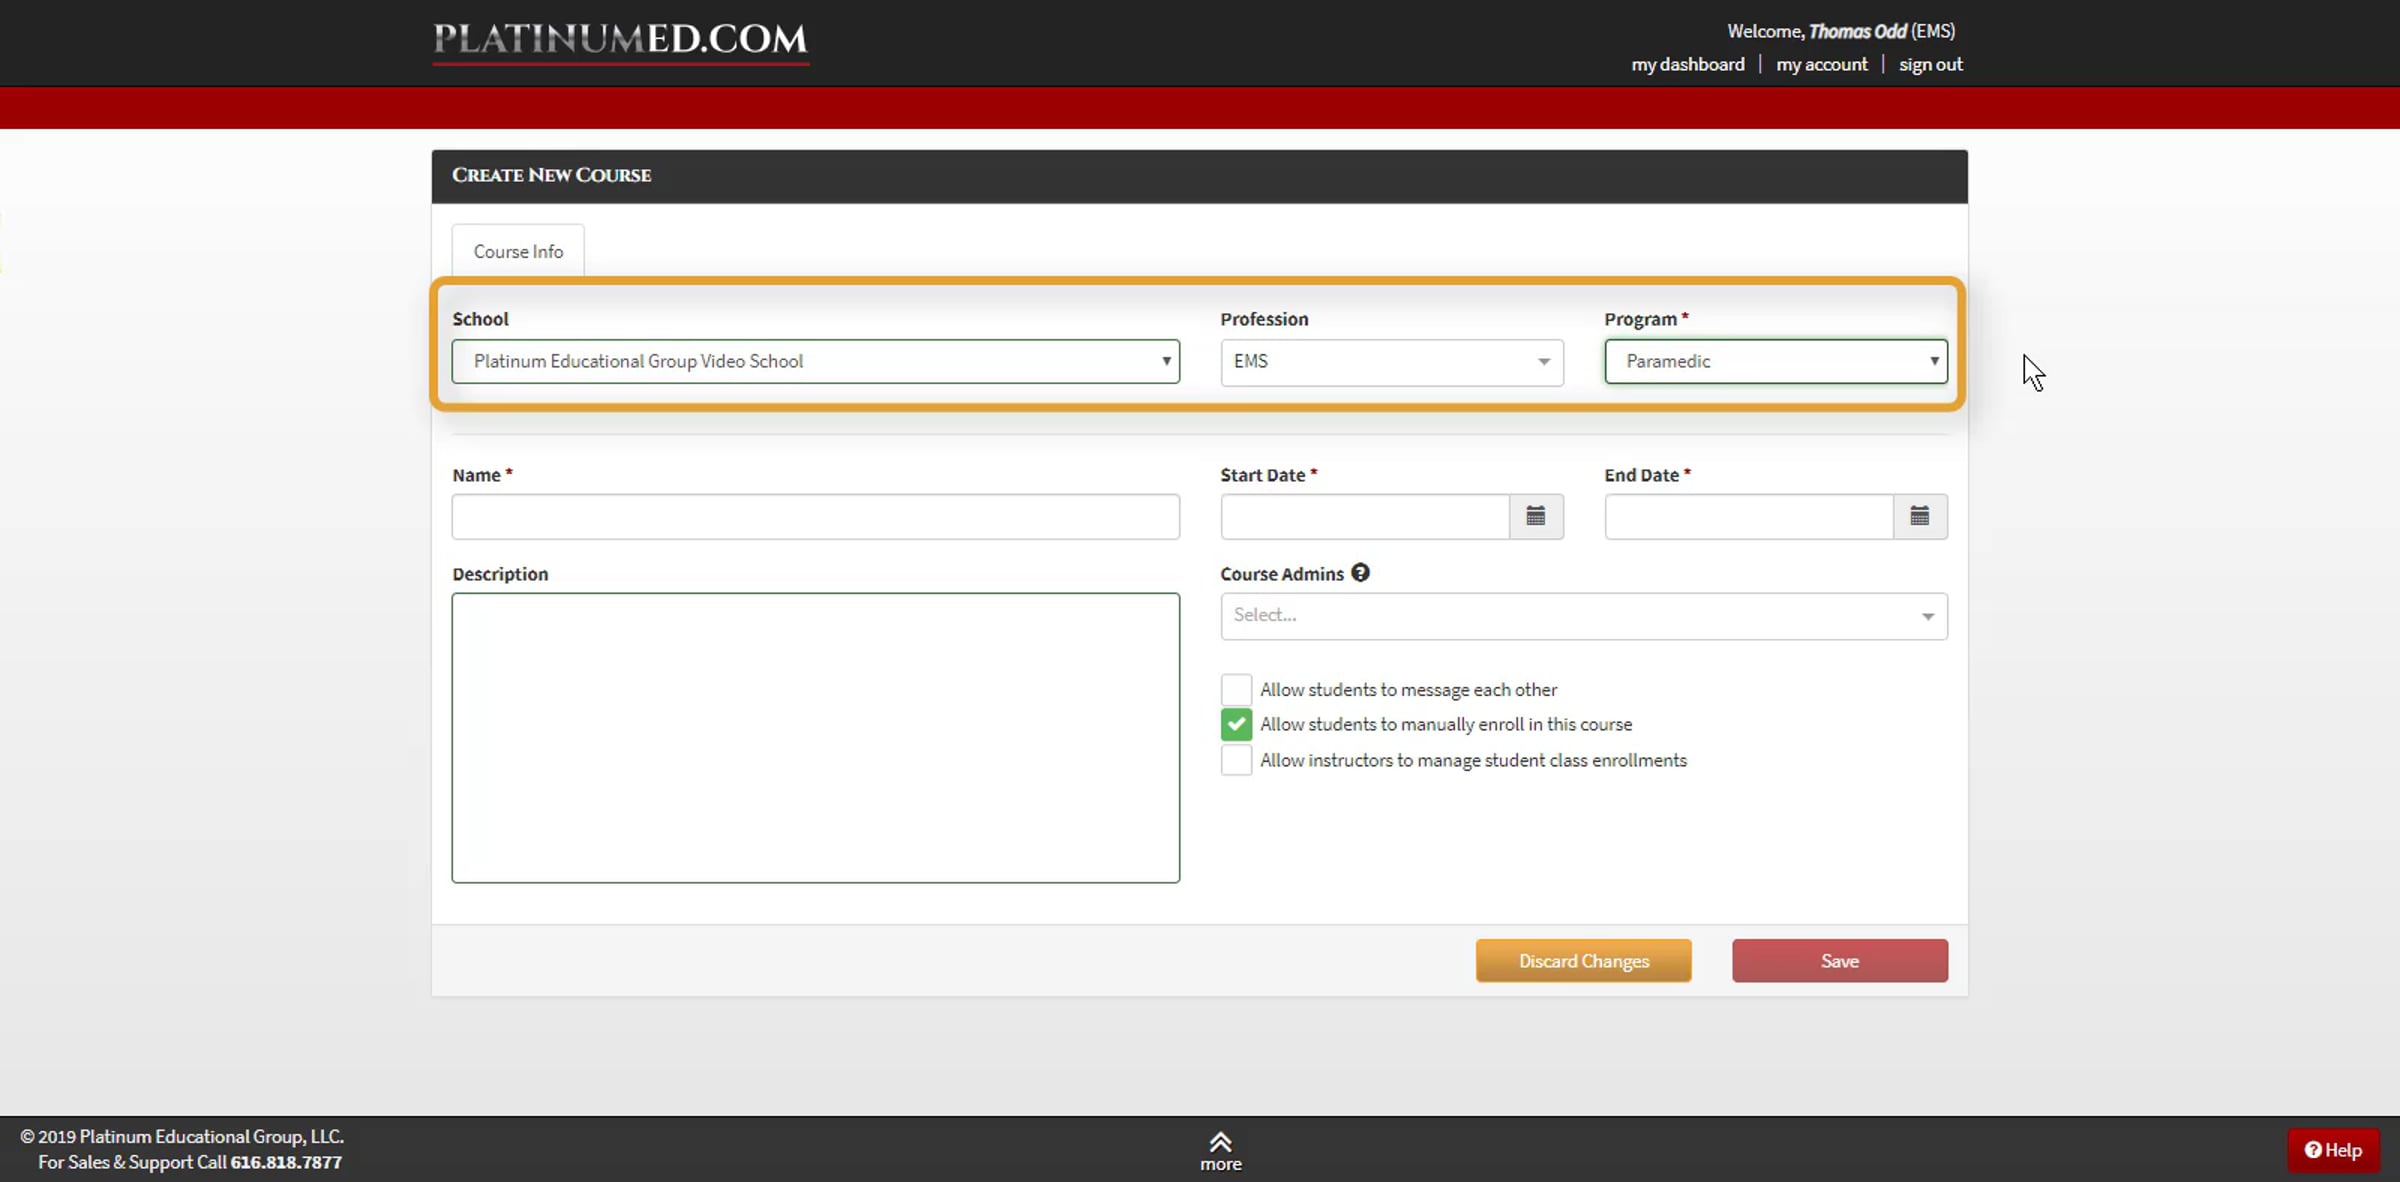Open the red Help button
This screenshot has width=2400, height=1182.
pyautogui.click(x=2333, y=1150)
